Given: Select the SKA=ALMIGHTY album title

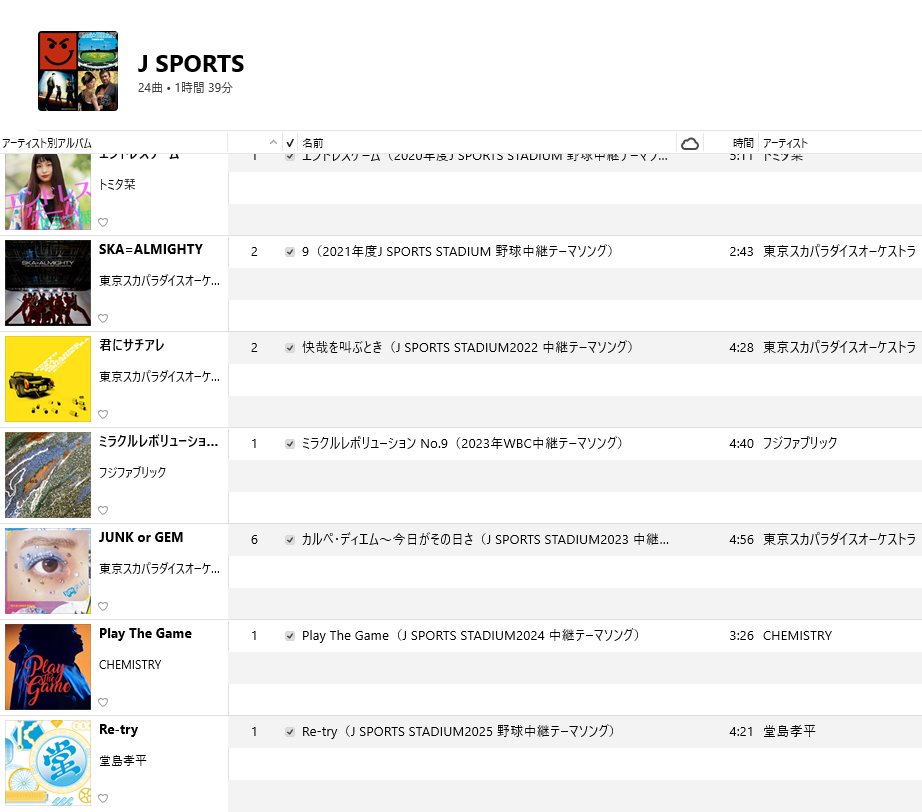Looking at the screenshot, I should 151,249.
